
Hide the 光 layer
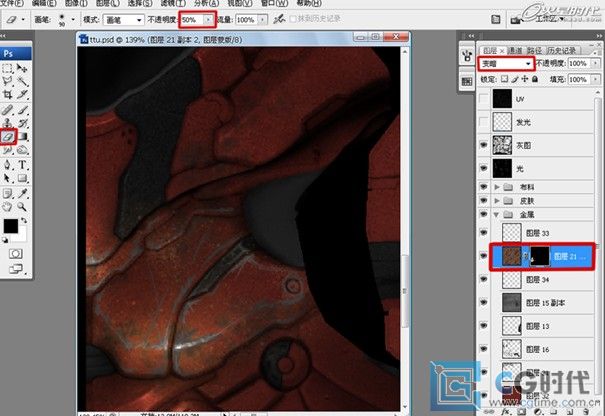[483, 168]
